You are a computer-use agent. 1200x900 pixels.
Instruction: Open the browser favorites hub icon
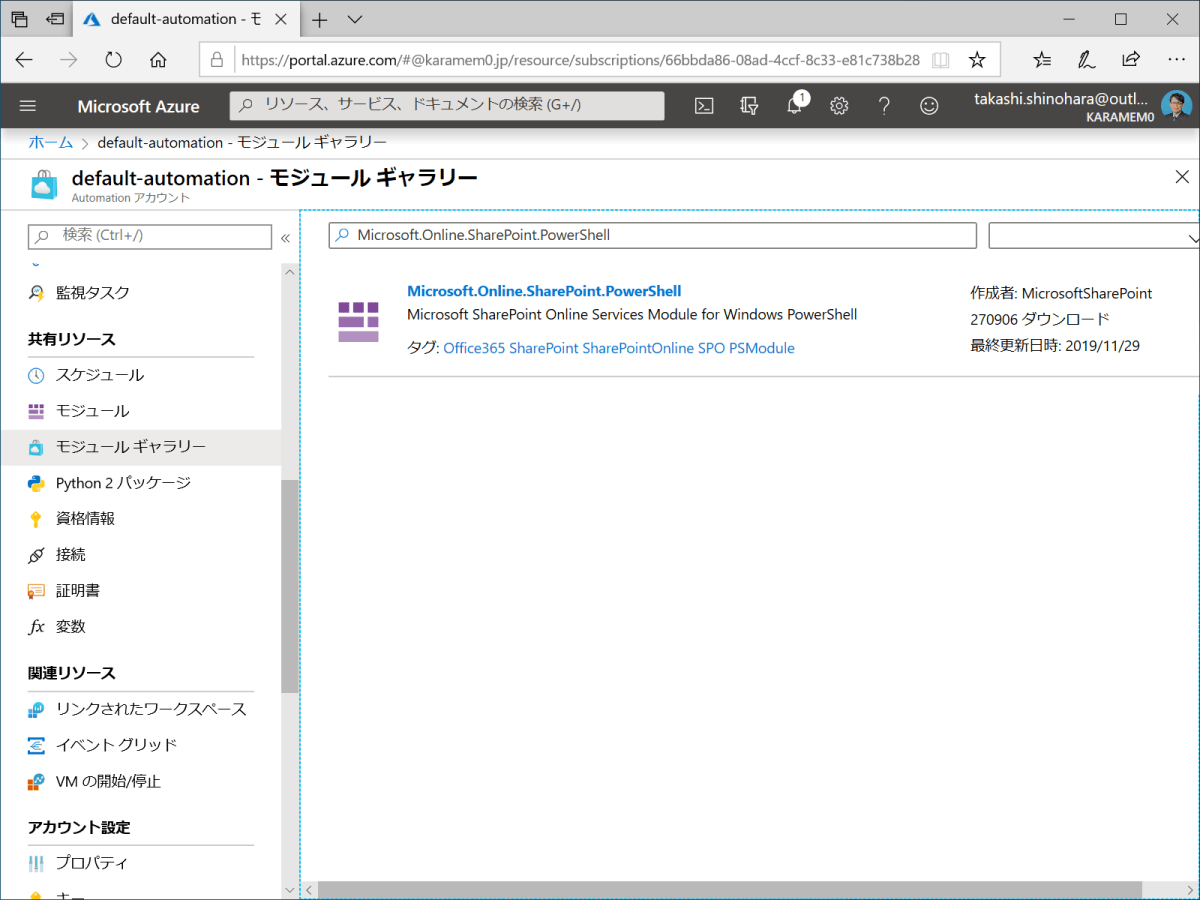[x=1042, y=60]
